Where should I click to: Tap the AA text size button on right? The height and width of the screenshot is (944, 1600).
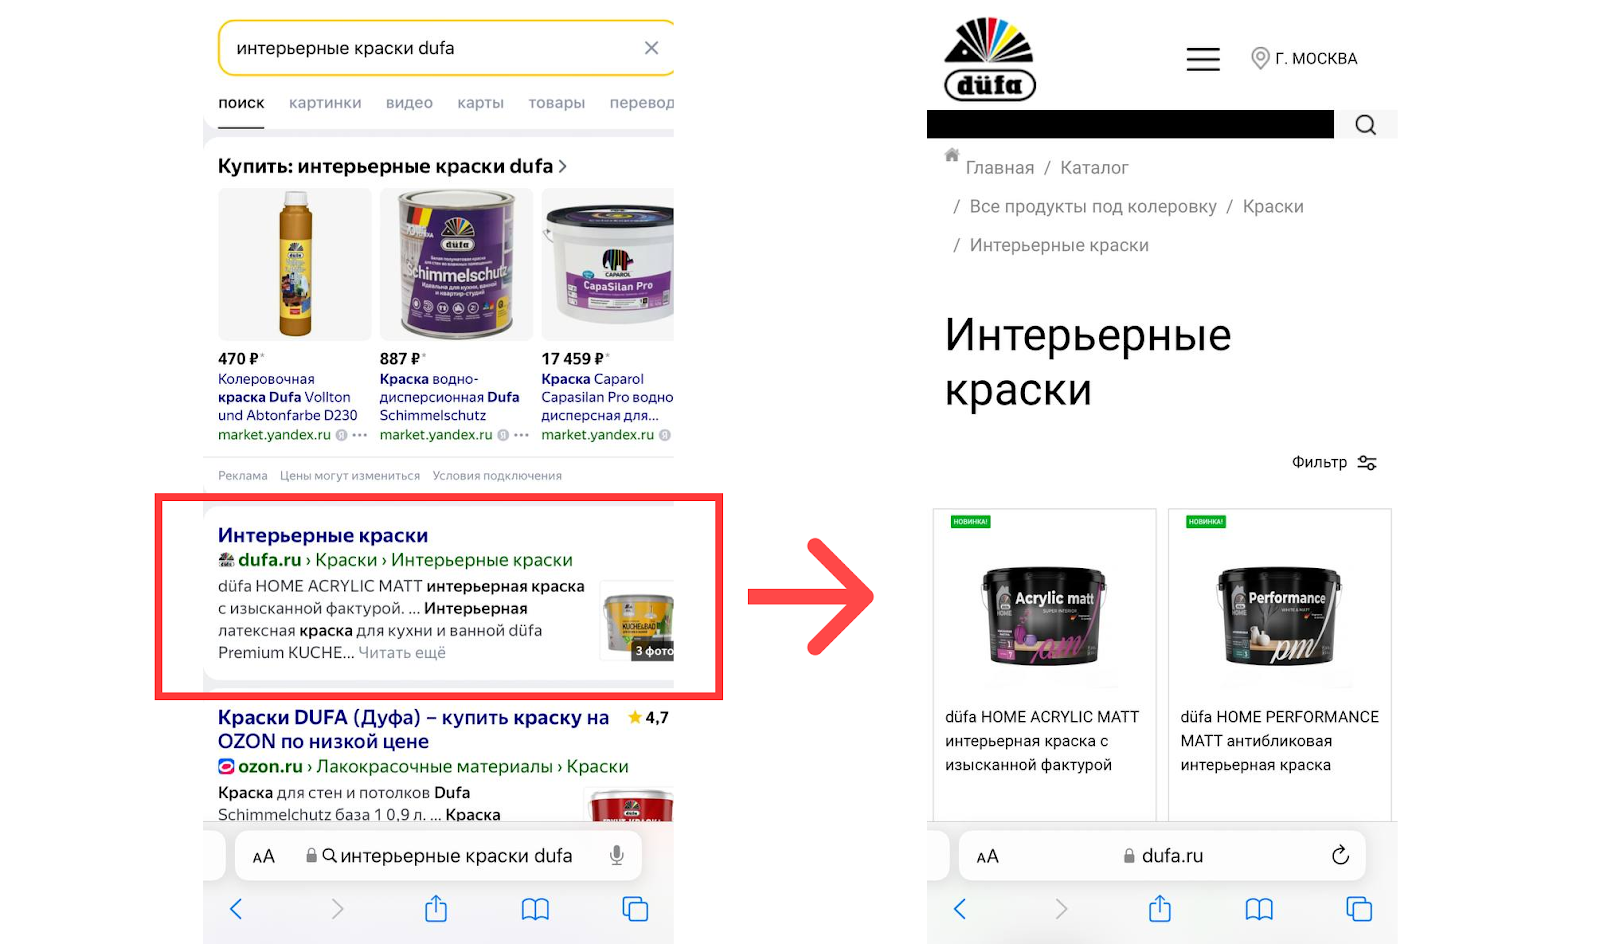pyautogui.click(x=987, y=857)
